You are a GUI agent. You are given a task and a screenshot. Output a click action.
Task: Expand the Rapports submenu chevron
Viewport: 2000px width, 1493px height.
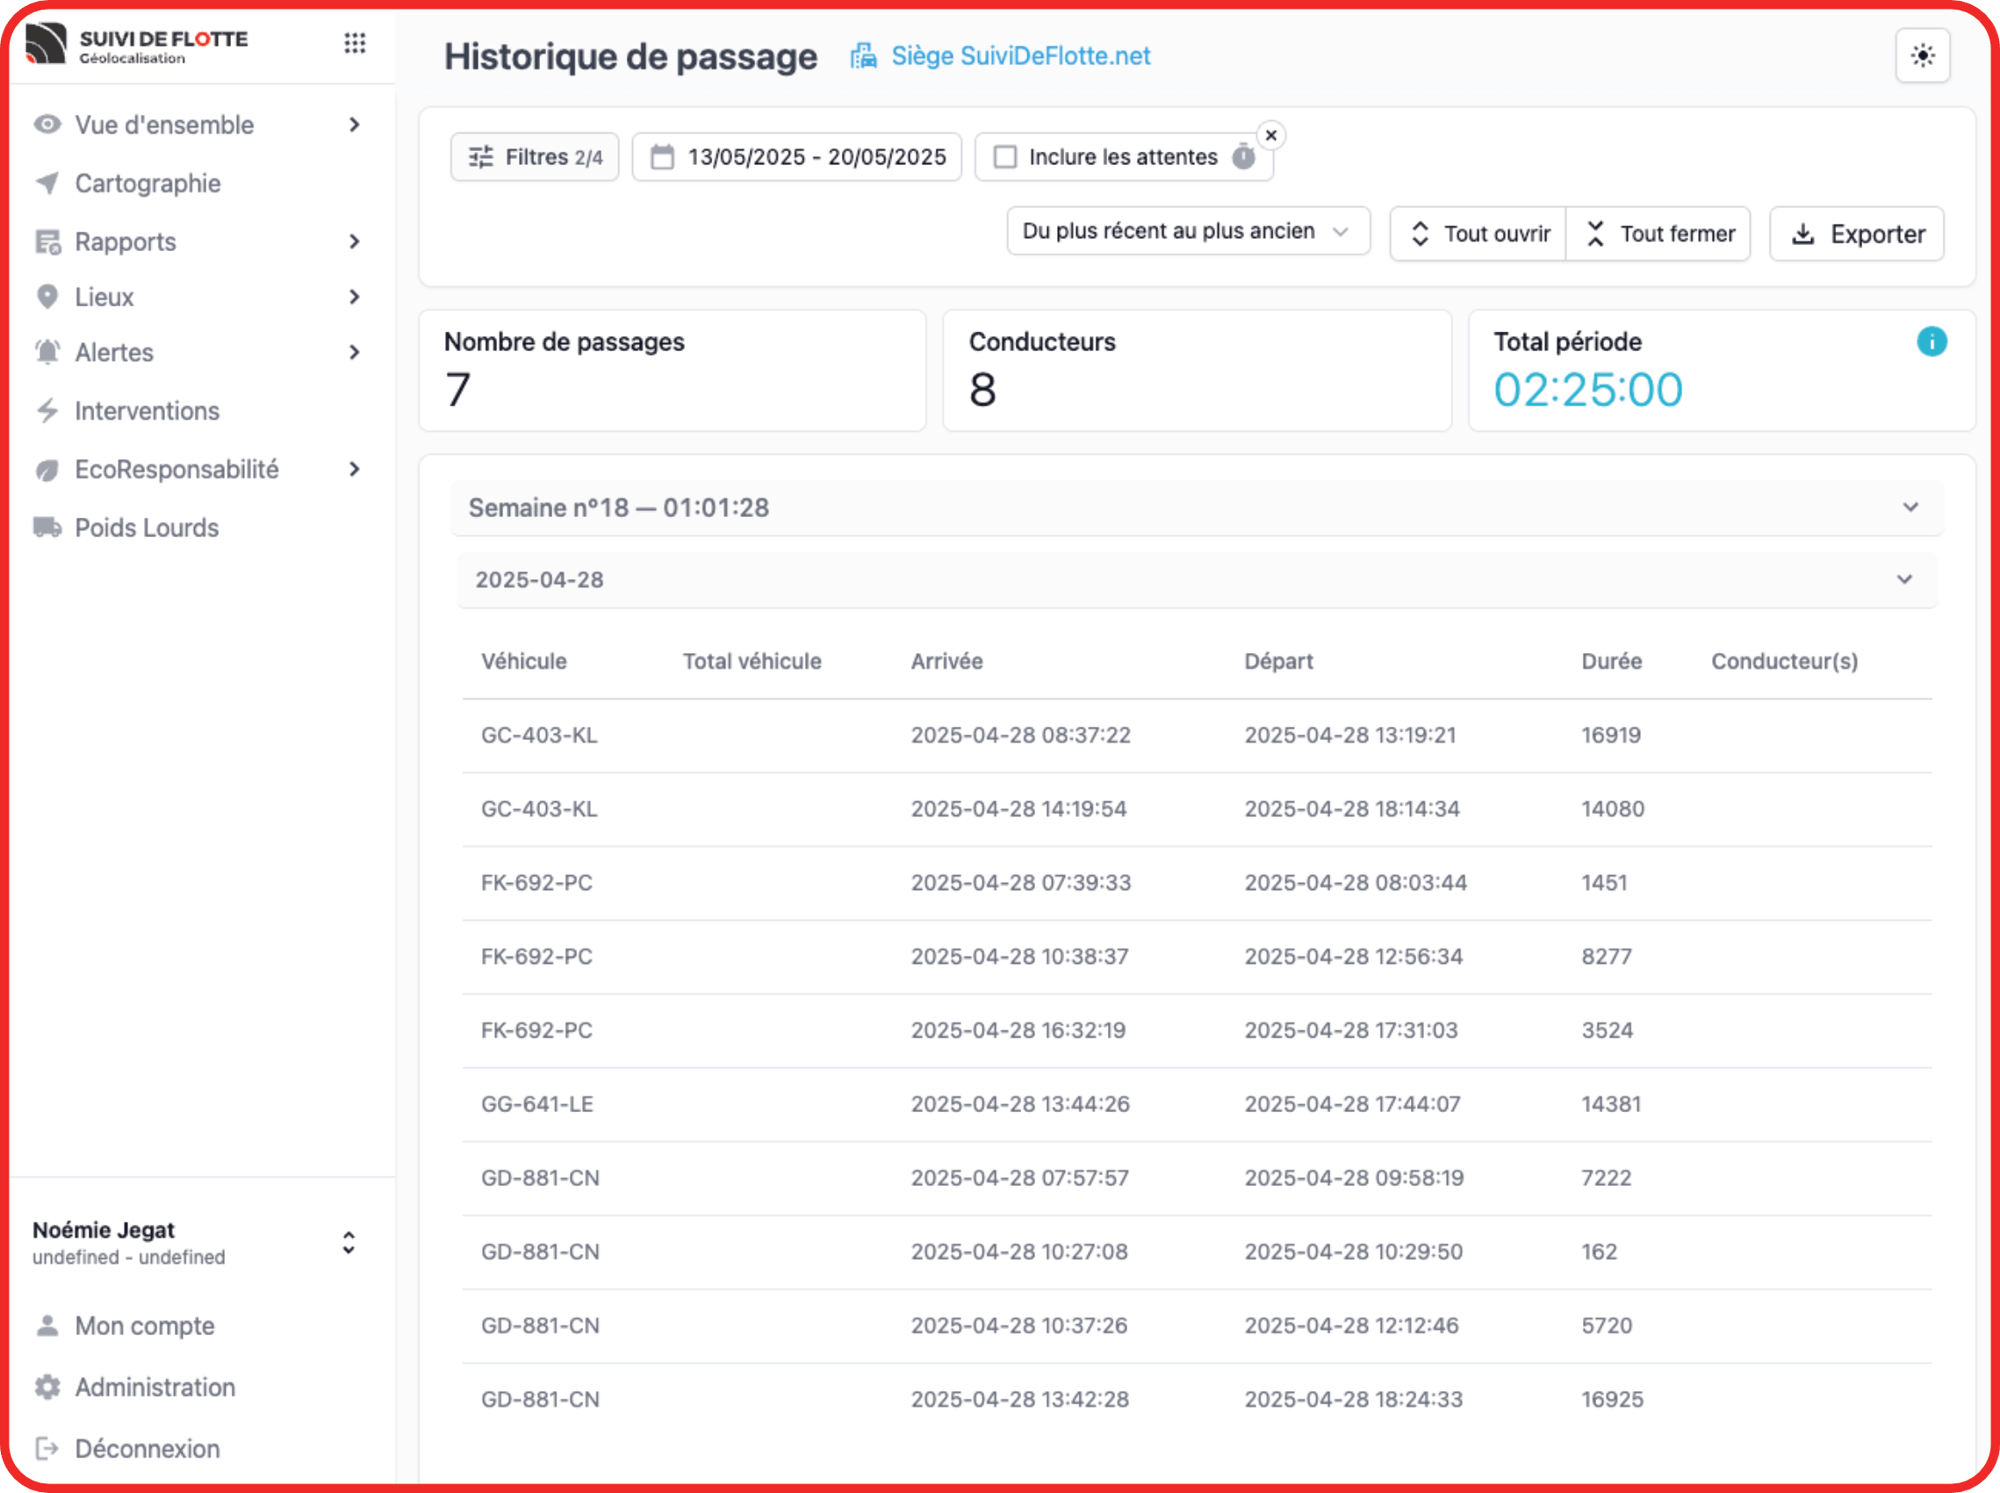(x=354, y=242)
